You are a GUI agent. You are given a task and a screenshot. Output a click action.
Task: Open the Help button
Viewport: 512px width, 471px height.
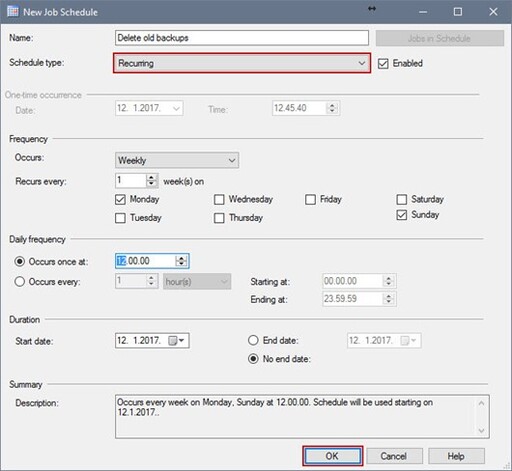click(456, 456)
